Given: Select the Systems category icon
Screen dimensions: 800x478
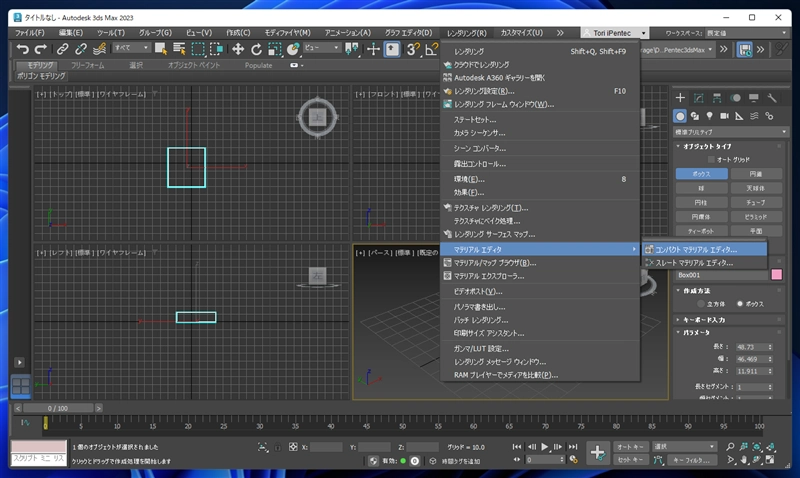Looking at the screenshot, I should (x=769, y=116).
